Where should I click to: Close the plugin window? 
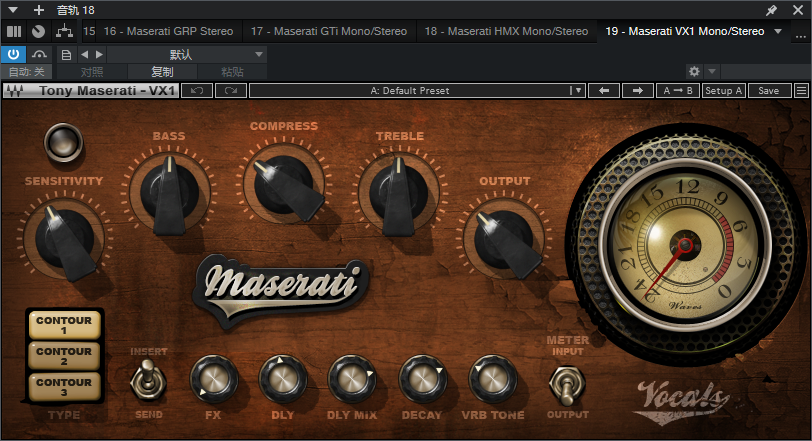click(798, 10)
